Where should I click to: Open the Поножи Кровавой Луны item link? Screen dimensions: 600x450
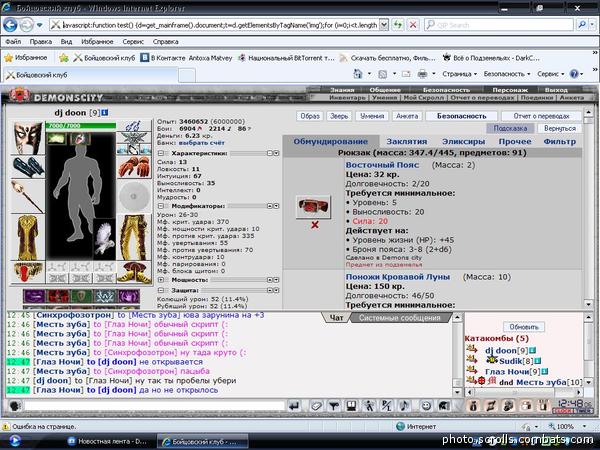tap(398, 277)
